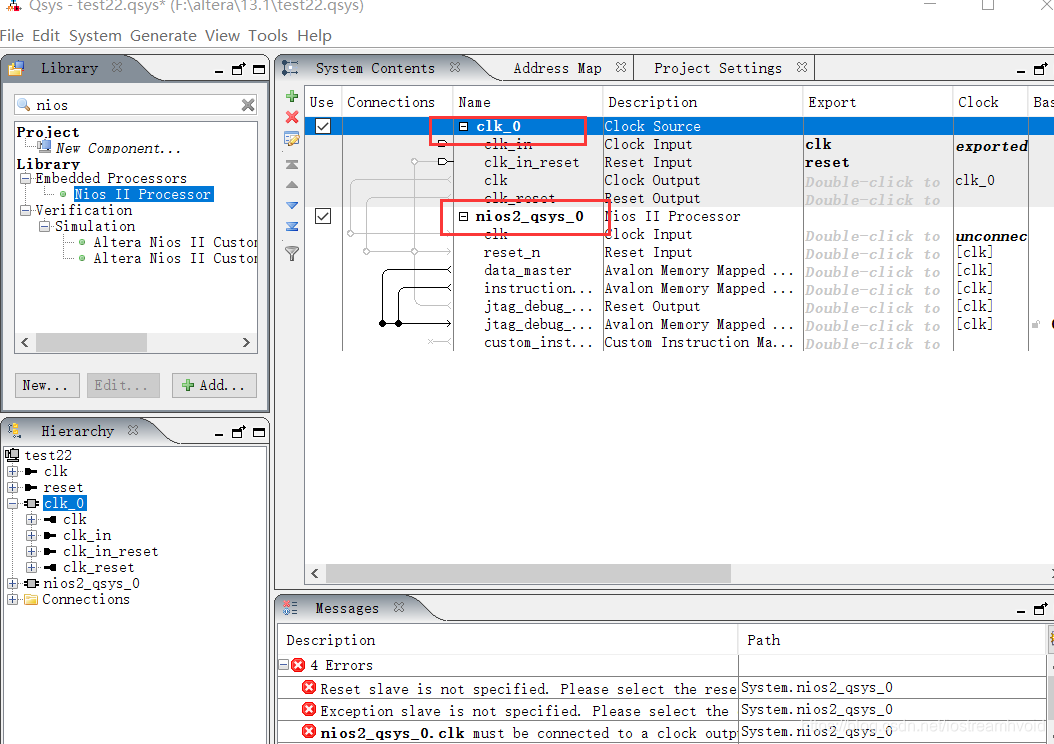Close the Library tab with its X

coord(117,67)
